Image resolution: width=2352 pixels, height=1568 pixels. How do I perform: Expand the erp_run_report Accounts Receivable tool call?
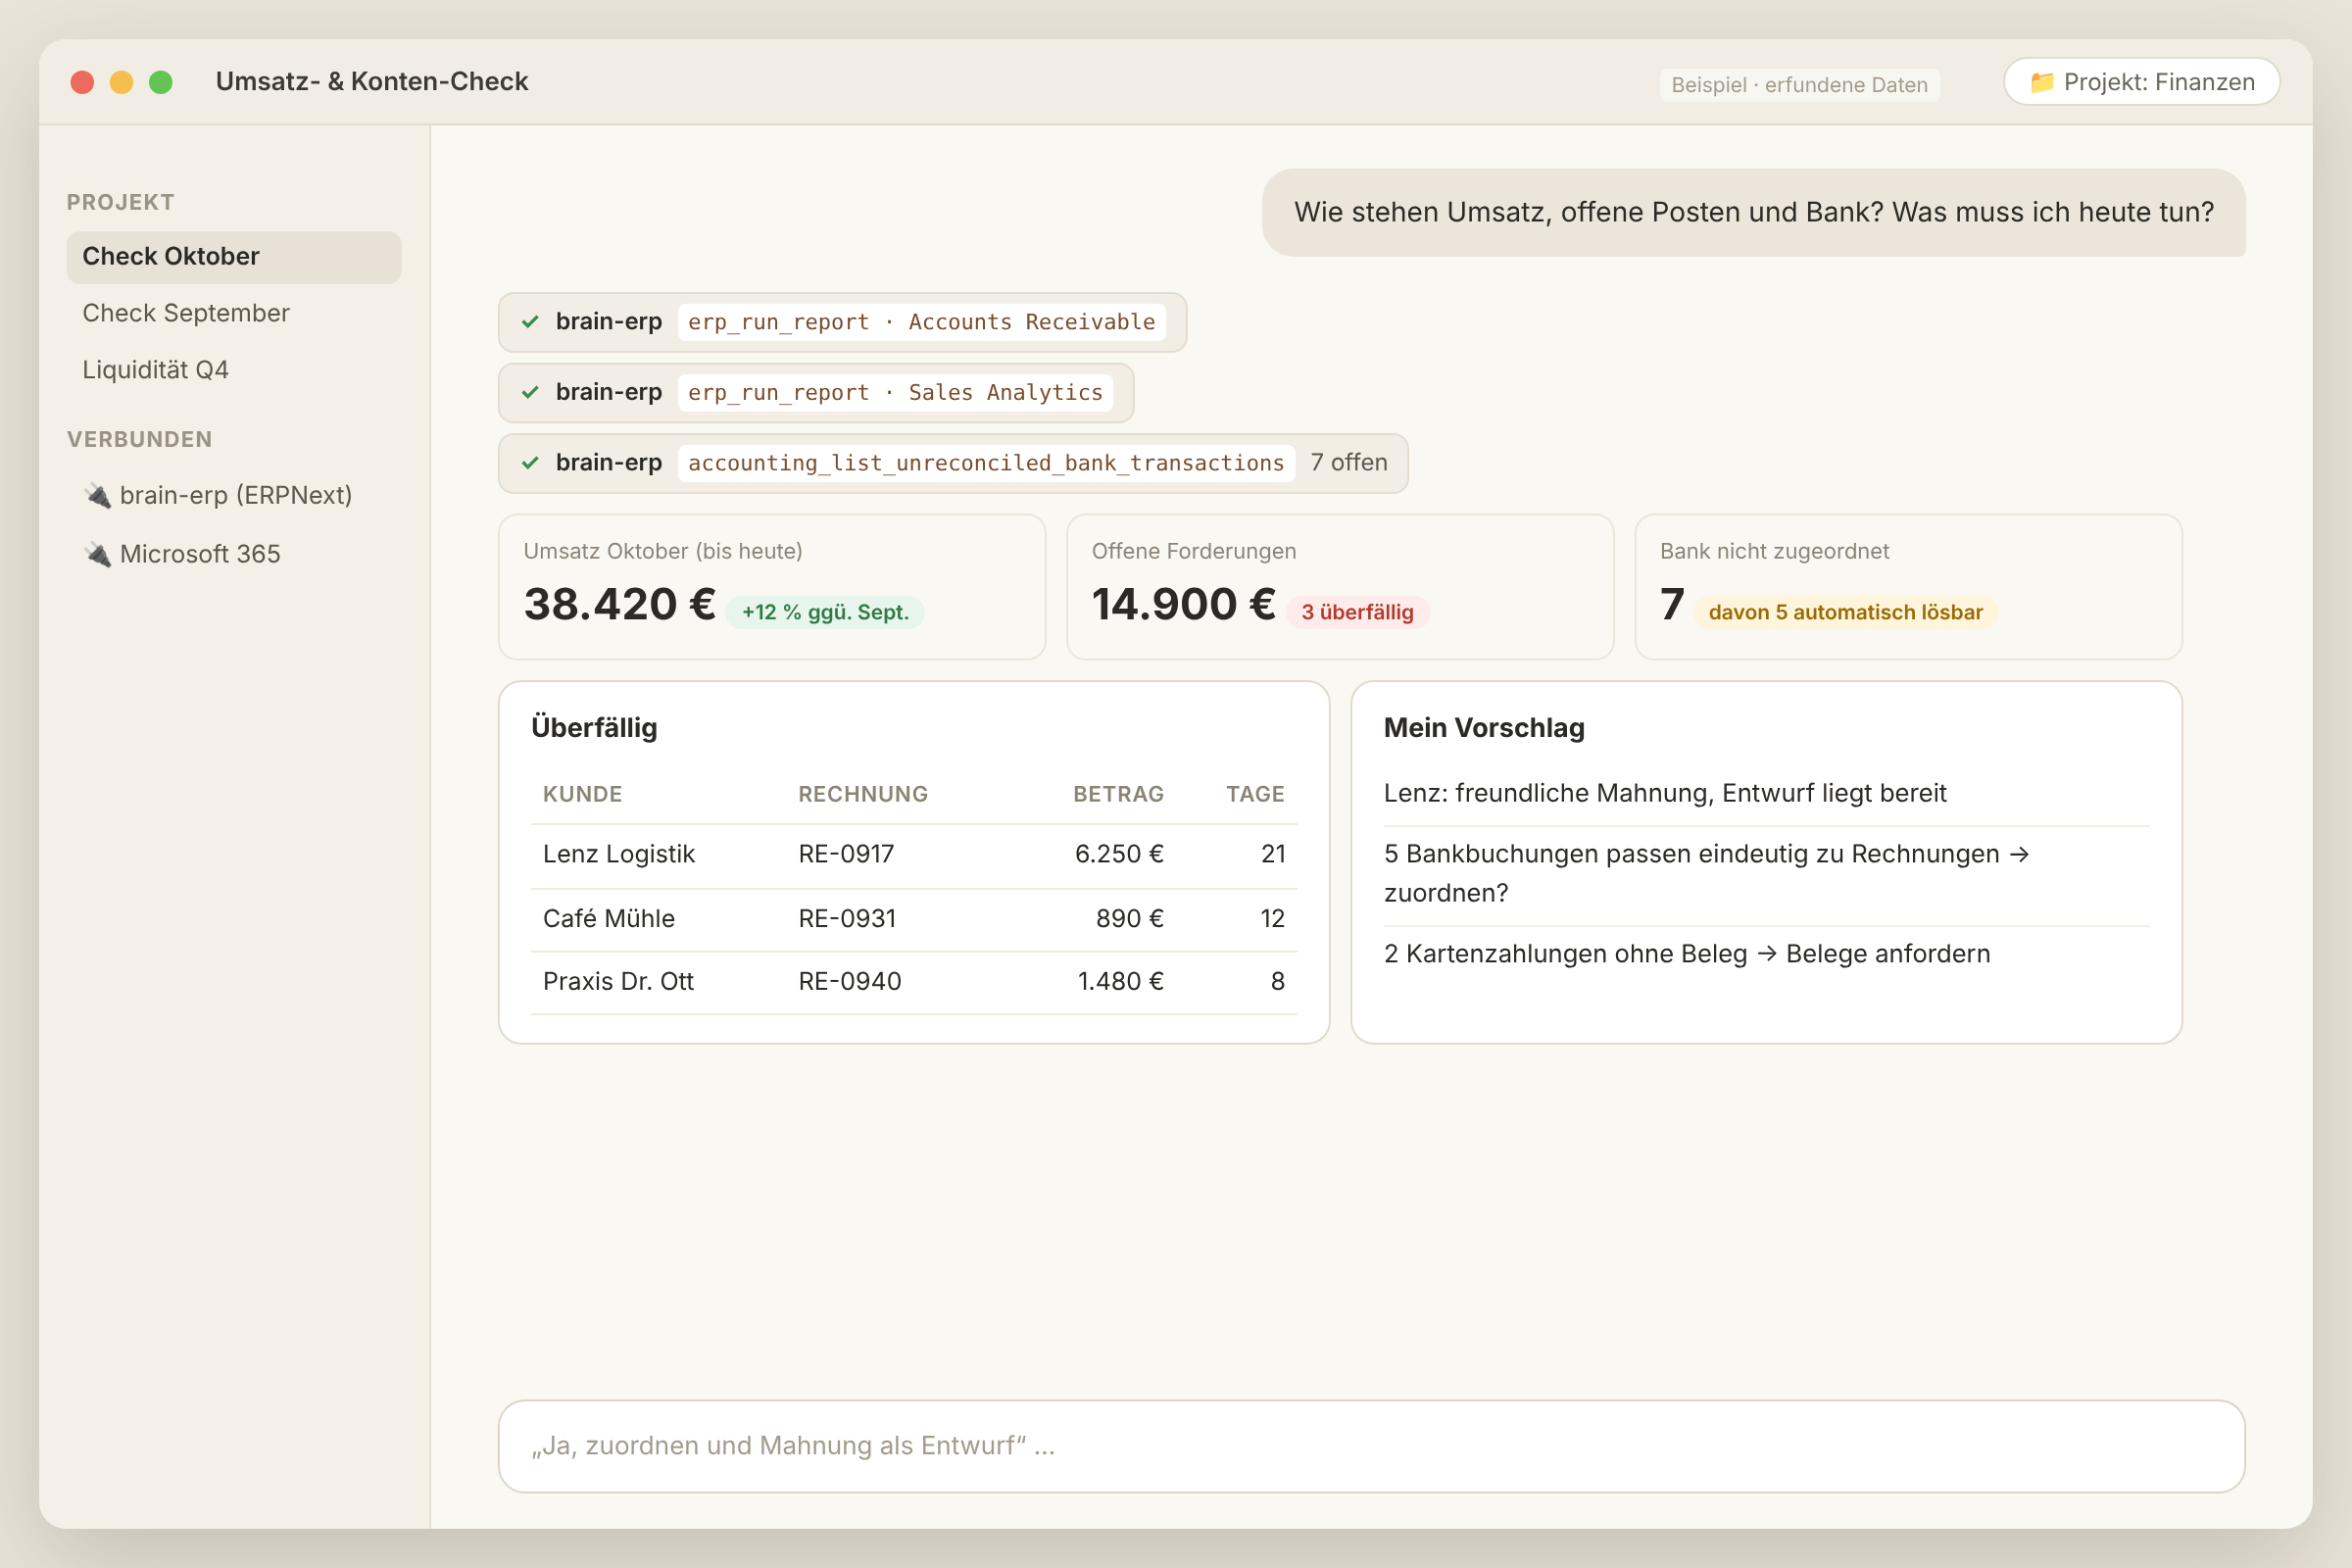842,322
